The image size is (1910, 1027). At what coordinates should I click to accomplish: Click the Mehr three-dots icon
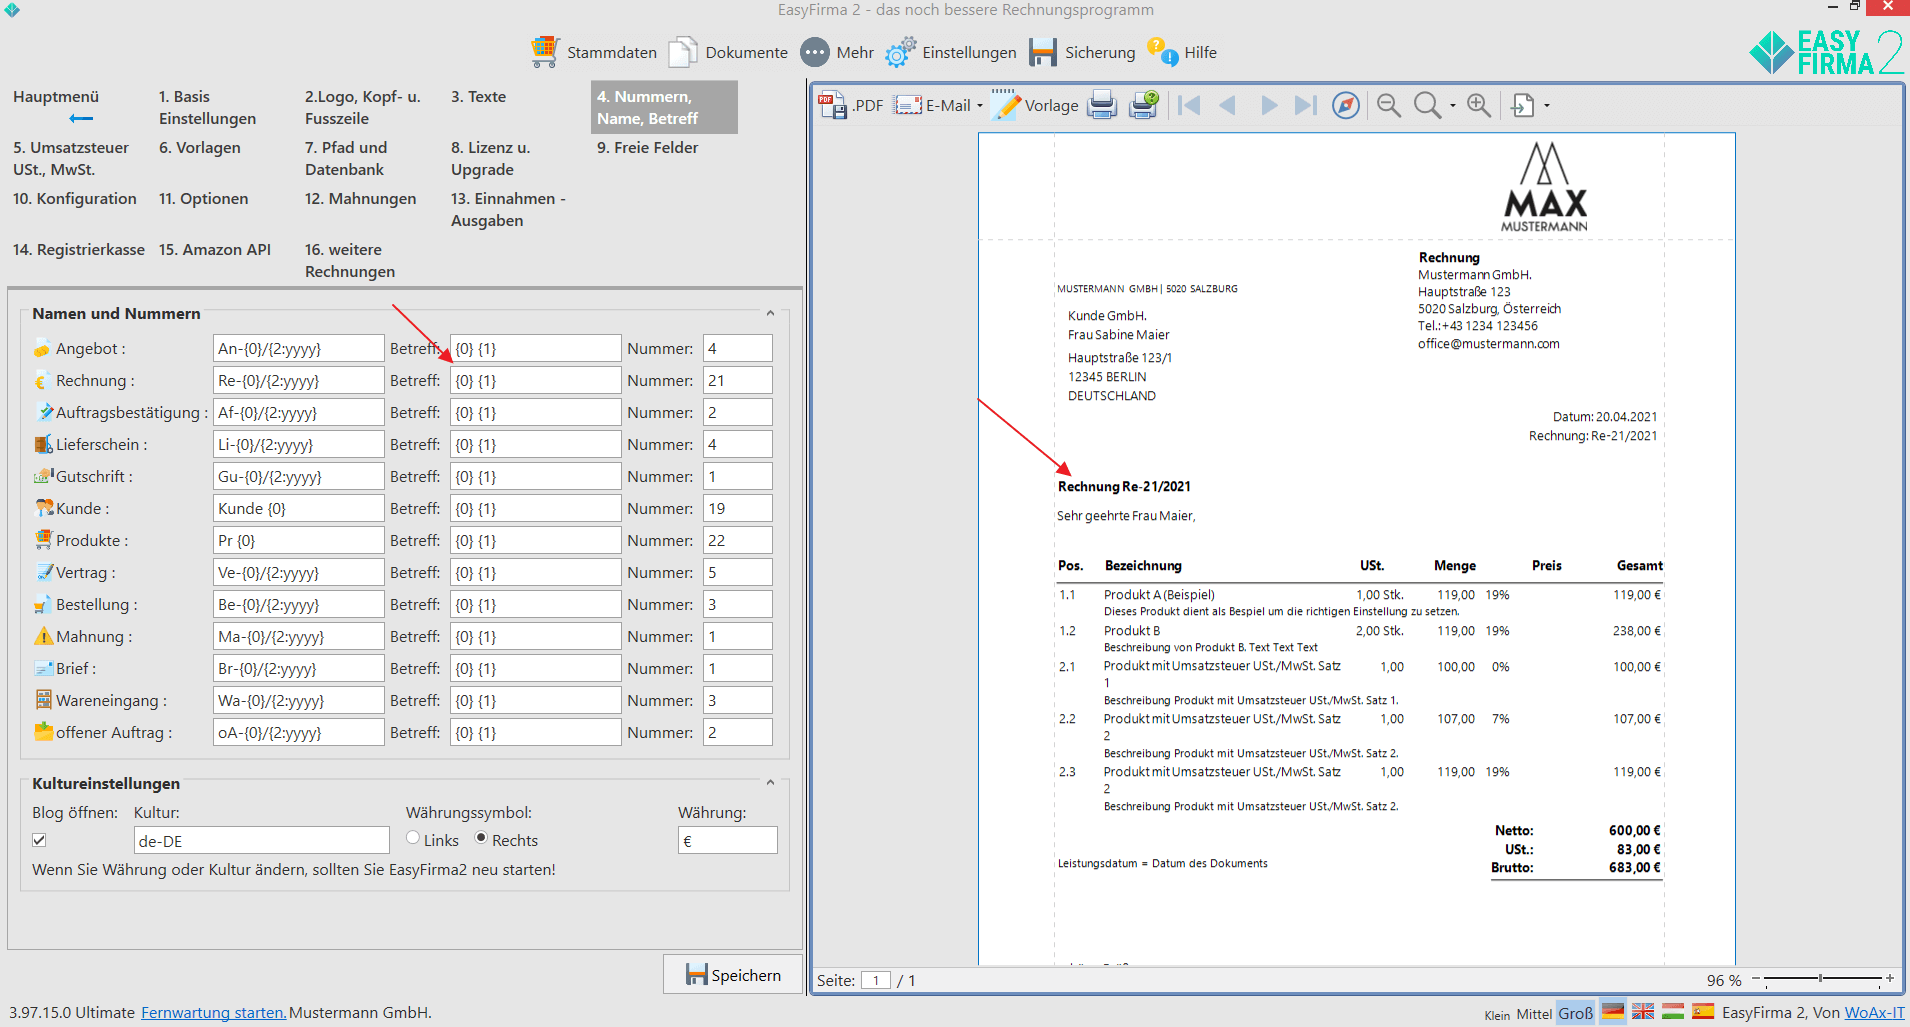coord(815,52)
